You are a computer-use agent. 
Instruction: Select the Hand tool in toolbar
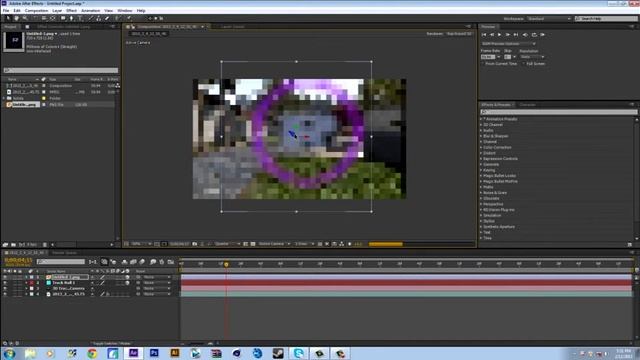coord(16,18)
